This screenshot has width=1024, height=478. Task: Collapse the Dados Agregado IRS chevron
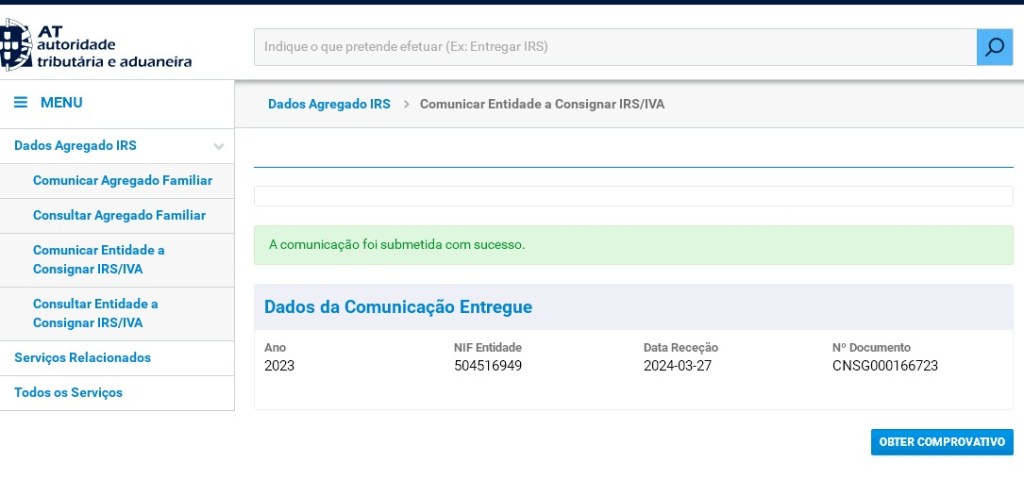click(x=219, y=146)
